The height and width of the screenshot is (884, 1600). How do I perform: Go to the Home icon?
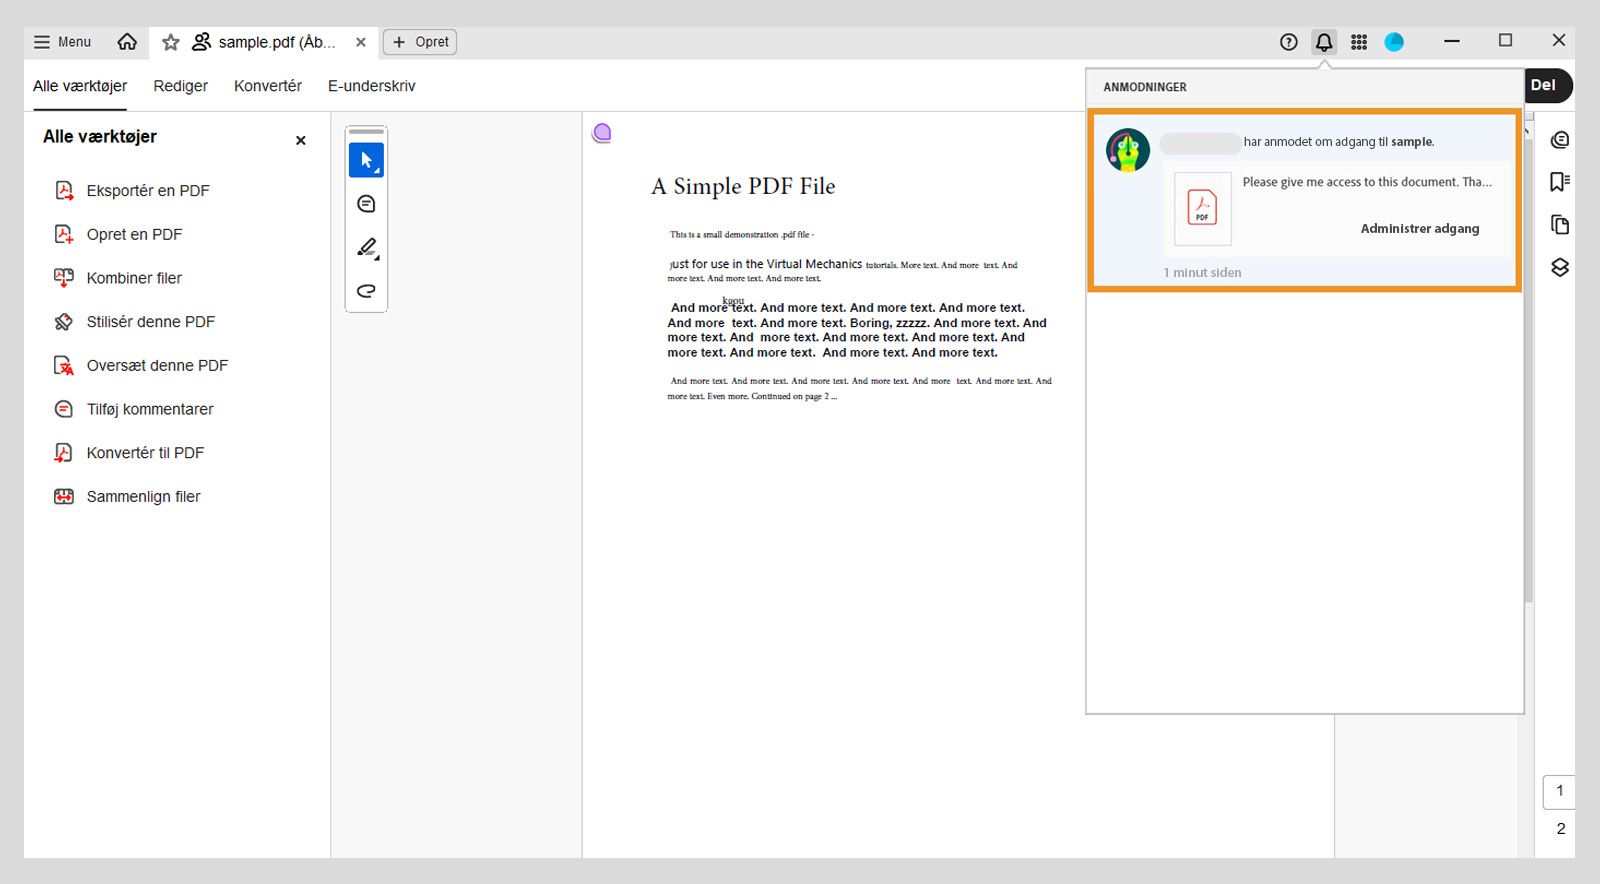127,42
